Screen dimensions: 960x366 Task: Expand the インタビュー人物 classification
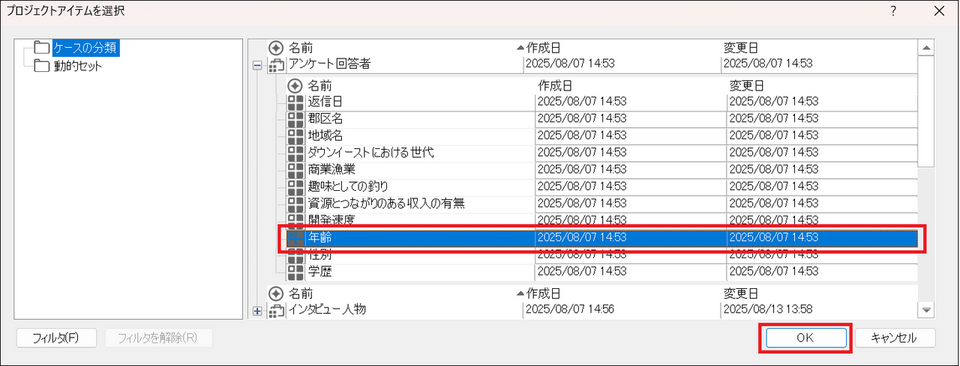(x=257, y=312)
